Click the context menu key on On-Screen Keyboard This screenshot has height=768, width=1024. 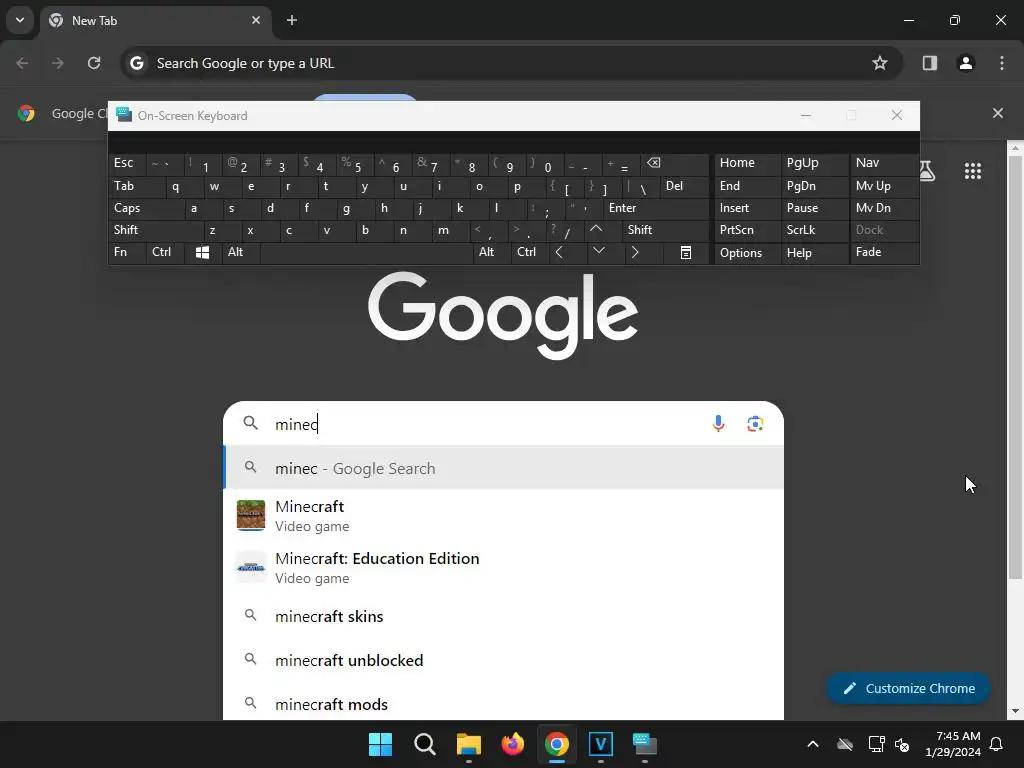pyautogui.click(x=686, y=253)
